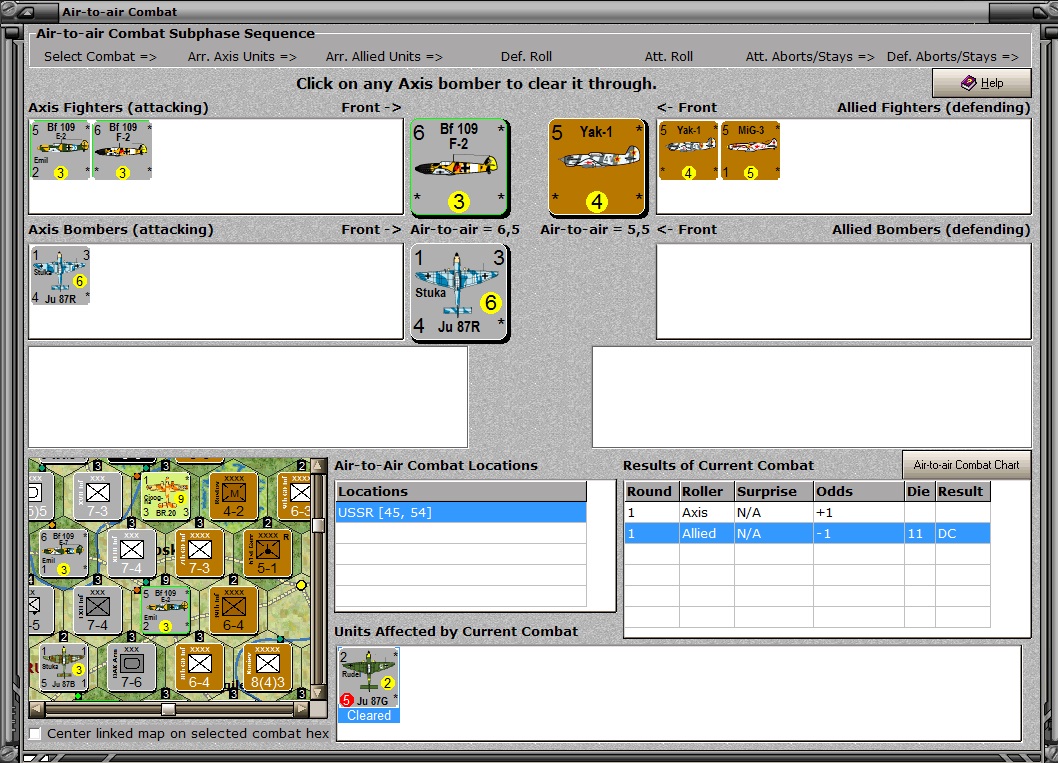Click the Roller column header
Viewport: 1058px width, 763px height.
706,491
